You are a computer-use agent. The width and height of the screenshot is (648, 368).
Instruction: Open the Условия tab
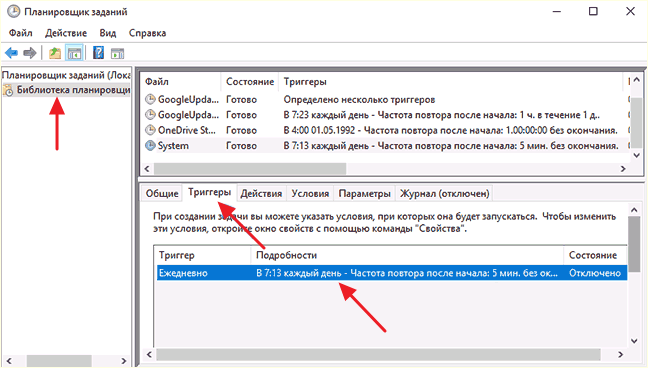(310, 194)
